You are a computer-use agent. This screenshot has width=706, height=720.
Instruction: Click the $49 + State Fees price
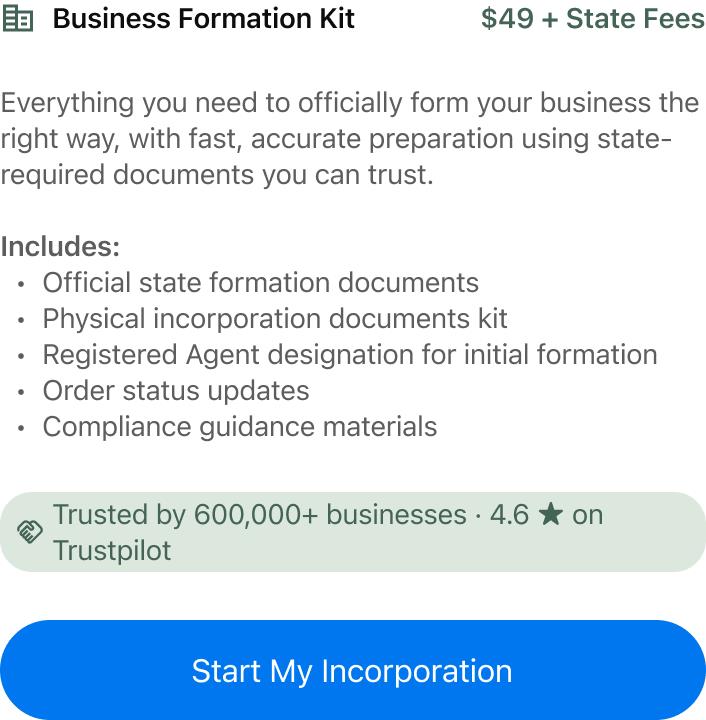592,19
